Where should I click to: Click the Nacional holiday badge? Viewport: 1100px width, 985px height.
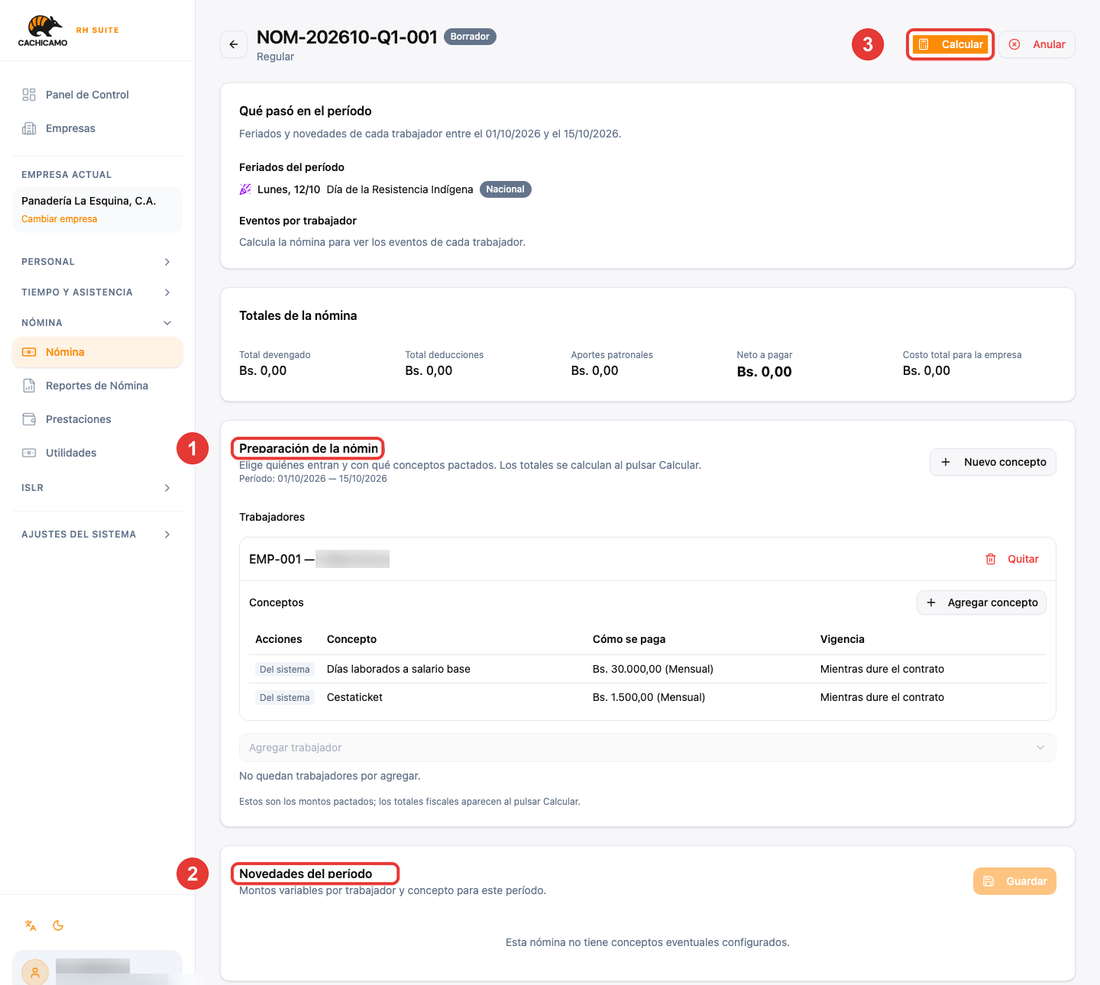pyautogui.click(x=505, y=189)
